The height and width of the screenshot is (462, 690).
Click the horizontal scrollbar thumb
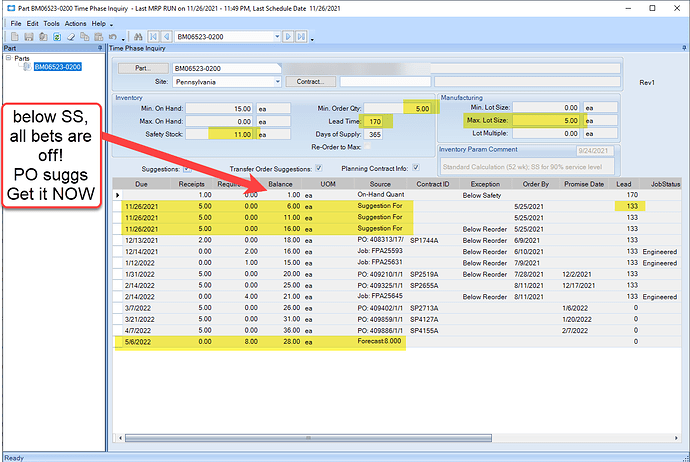(x=308, y=438)
